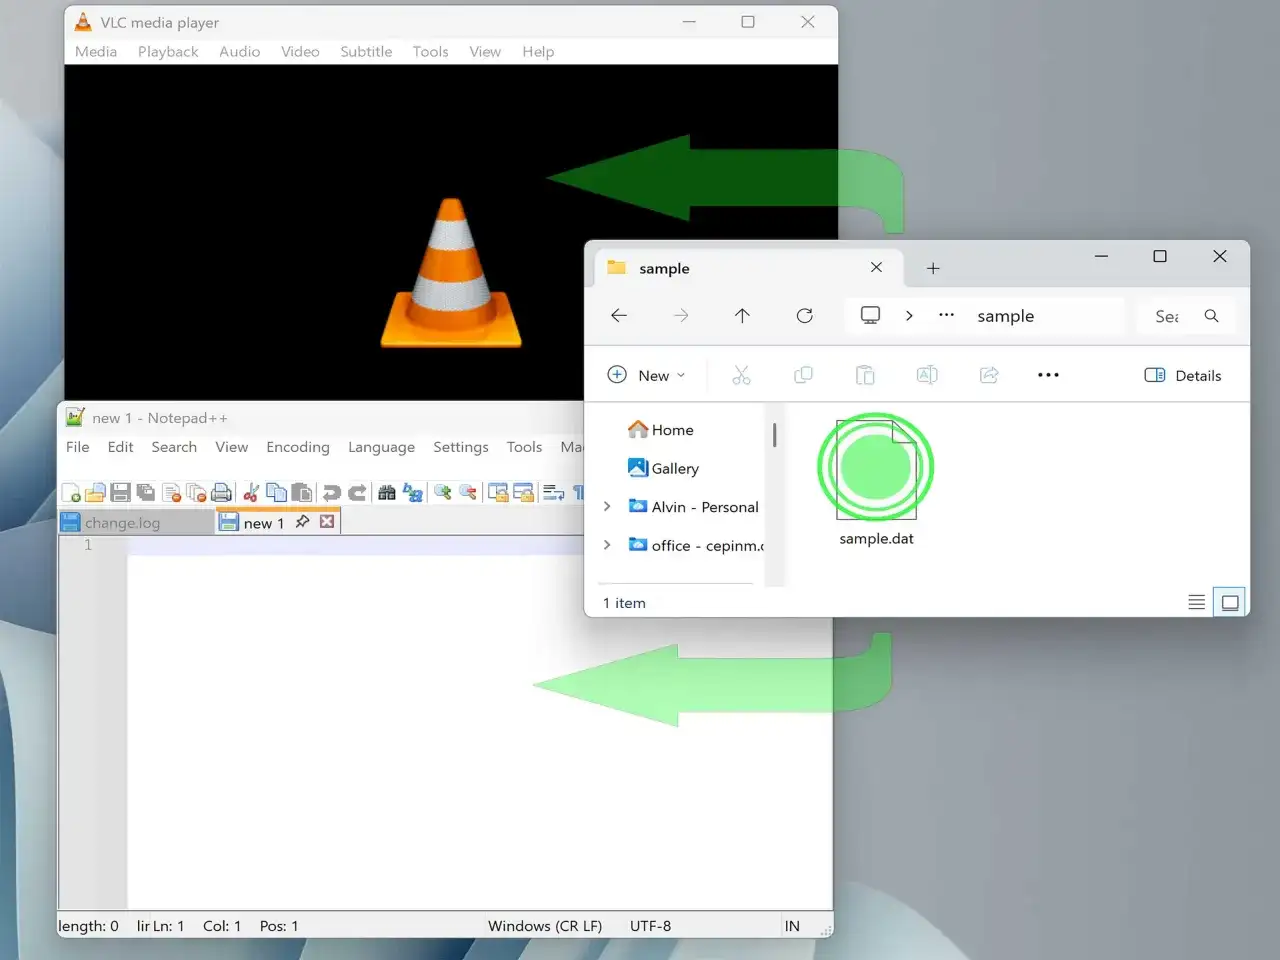Click Up arrow in File Explorer

pos(742,316)
